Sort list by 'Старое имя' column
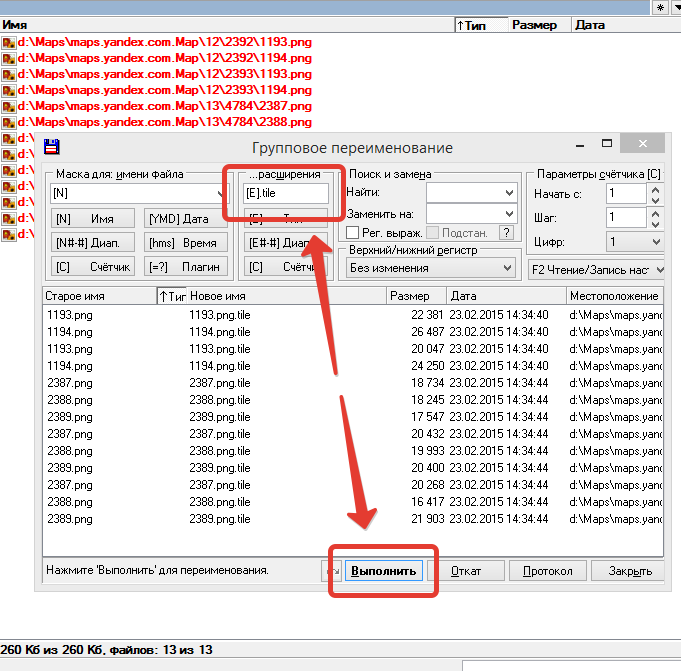The height and width of the screenshot is (671, 681). pos(99,296)
